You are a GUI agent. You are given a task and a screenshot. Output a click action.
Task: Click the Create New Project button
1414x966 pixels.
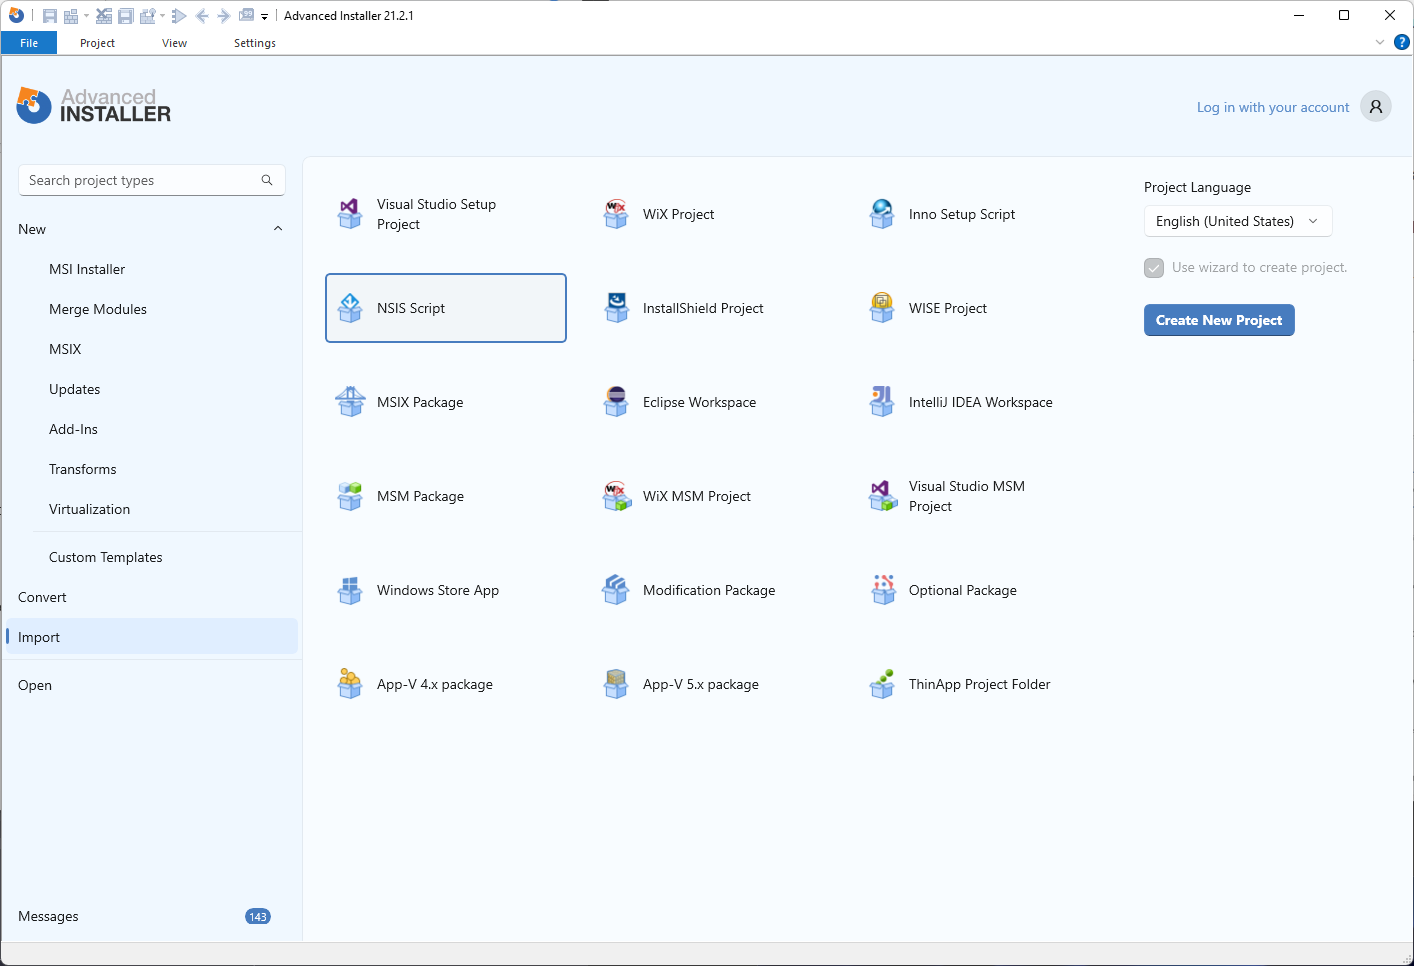[x=1219, y=320]
